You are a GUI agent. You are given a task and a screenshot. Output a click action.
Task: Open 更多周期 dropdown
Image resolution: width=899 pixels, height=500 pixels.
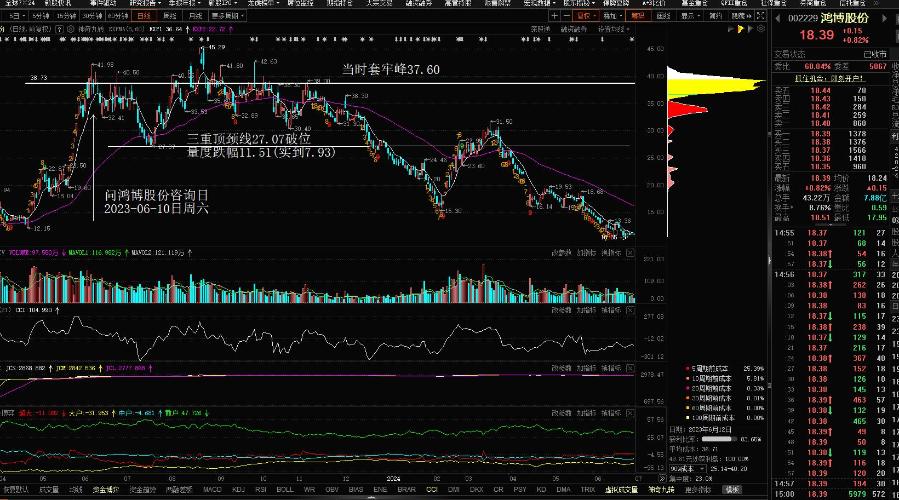coord(227,16)
